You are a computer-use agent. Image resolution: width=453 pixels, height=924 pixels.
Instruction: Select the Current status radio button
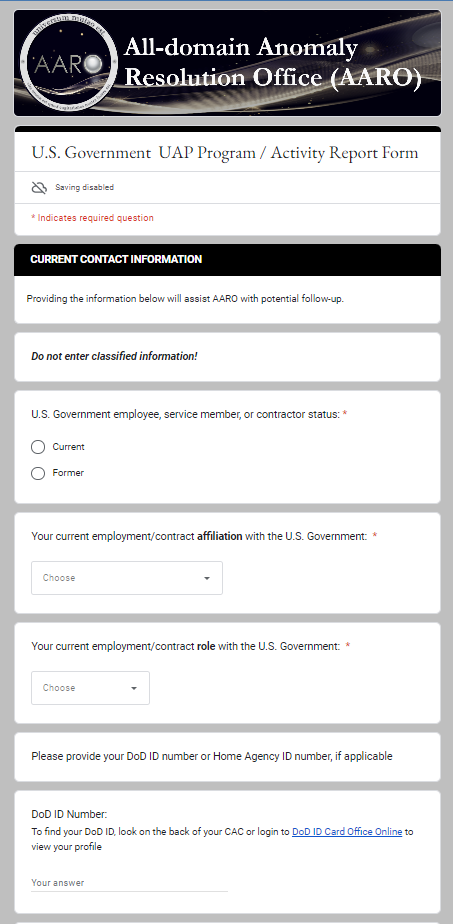click(x=38, y=447)
